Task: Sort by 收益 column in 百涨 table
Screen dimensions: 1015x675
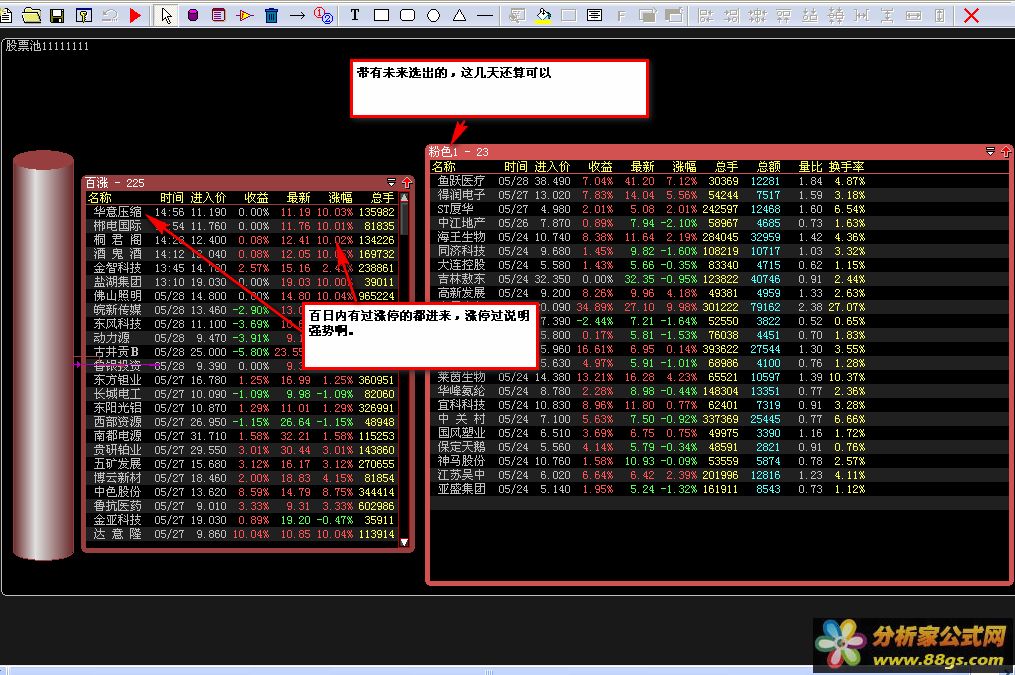Action: click(x=257, y=198)
